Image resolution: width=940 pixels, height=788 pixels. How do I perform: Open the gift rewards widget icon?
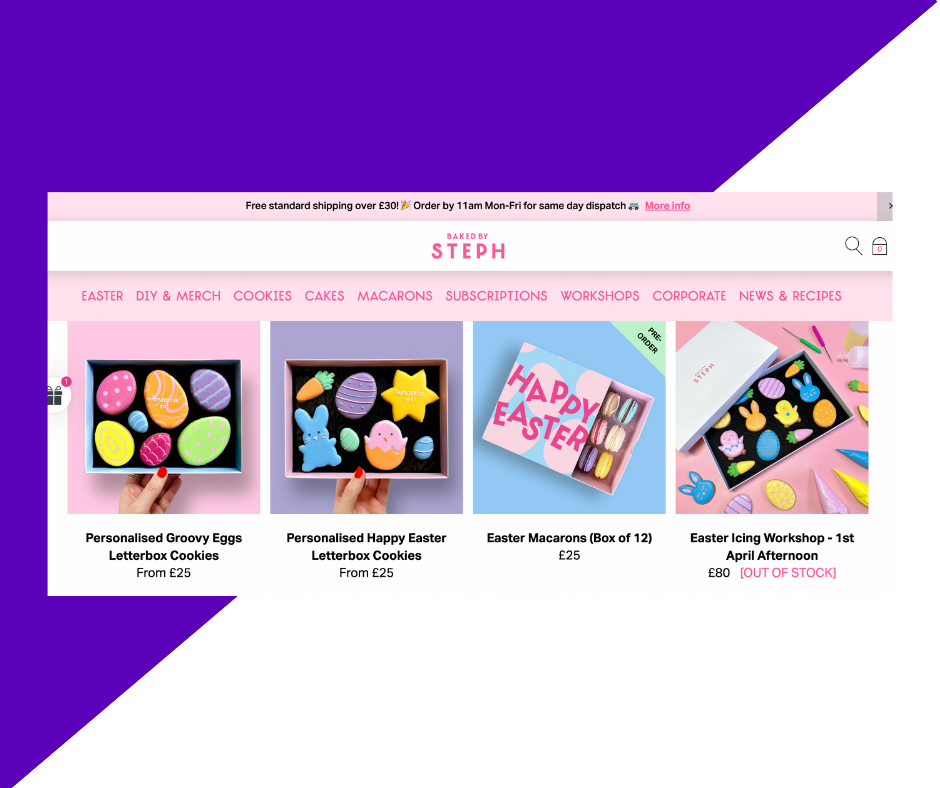56,395
